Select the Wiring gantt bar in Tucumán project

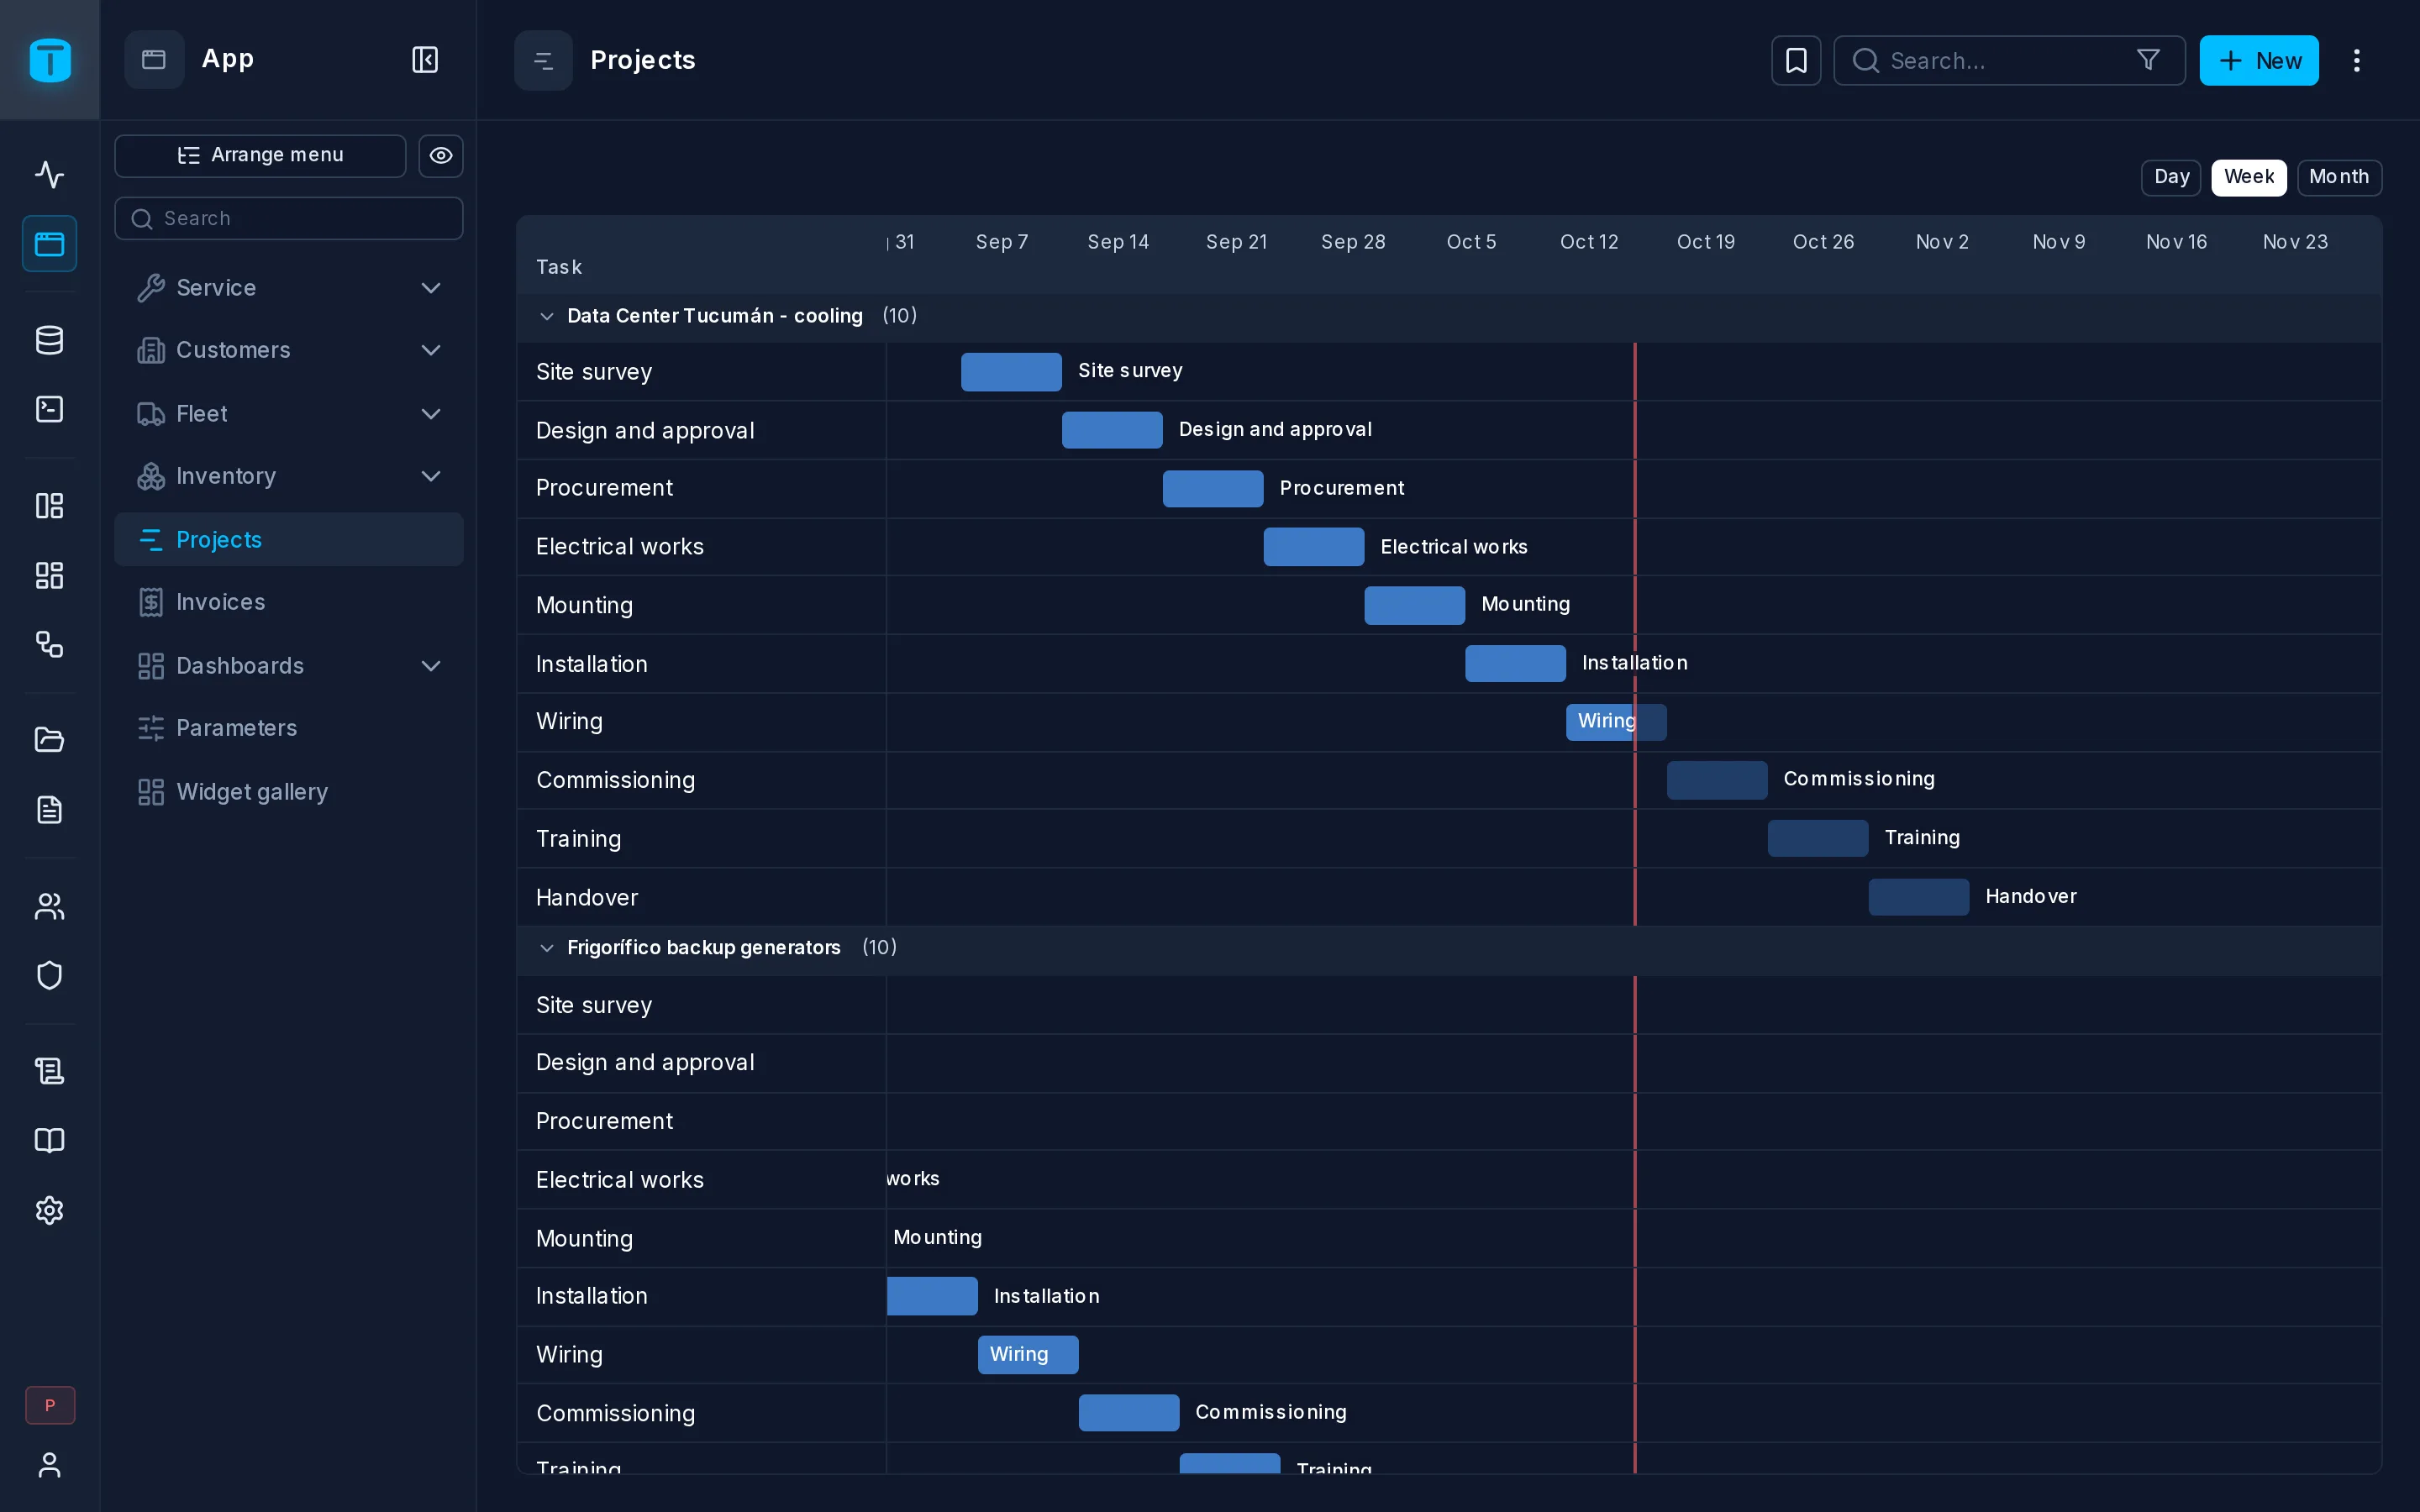click(x=1615, y=721)
